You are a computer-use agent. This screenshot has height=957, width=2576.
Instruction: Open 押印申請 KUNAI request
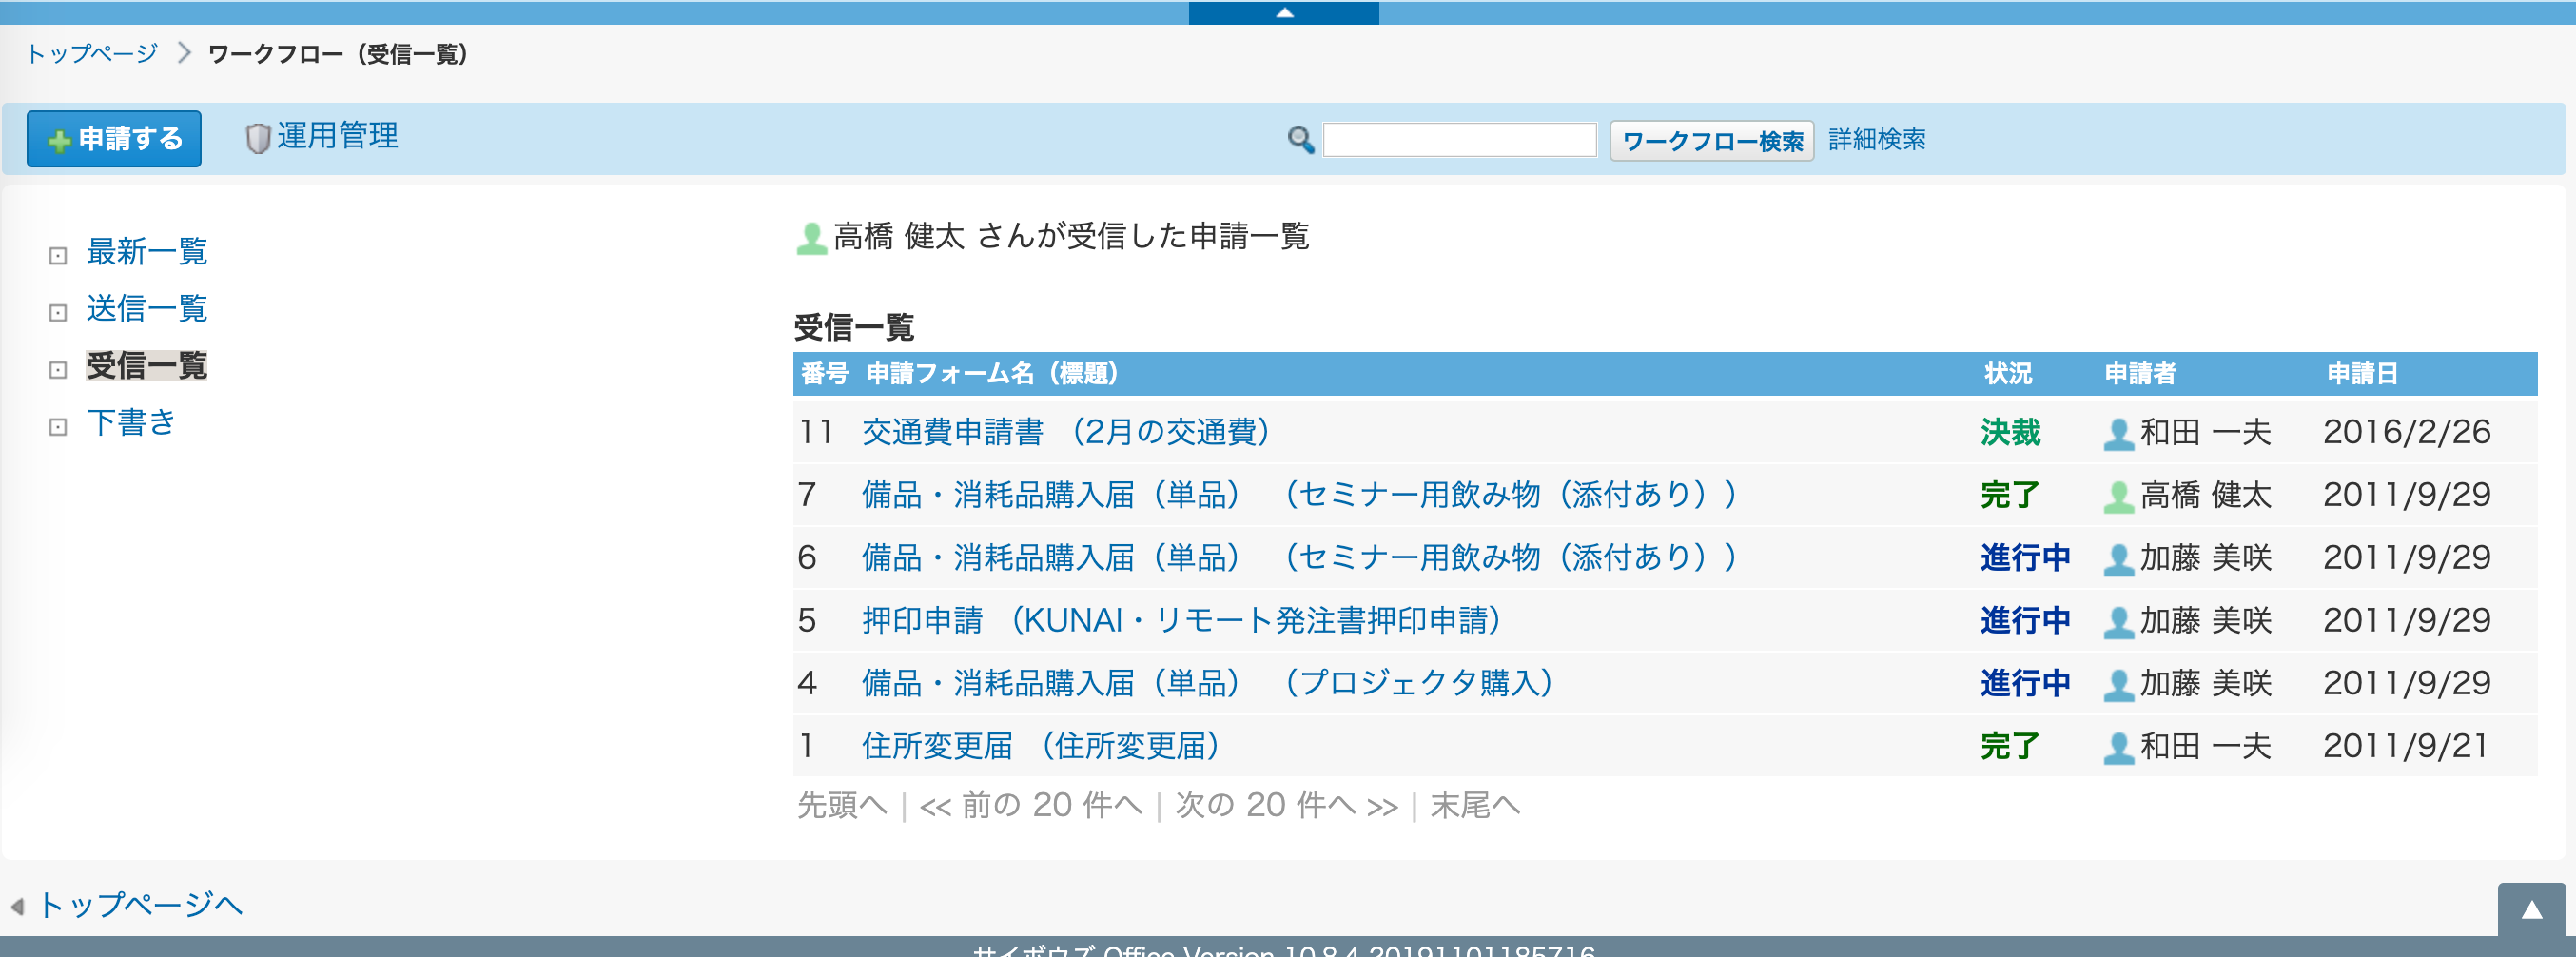pos(1182,621)
